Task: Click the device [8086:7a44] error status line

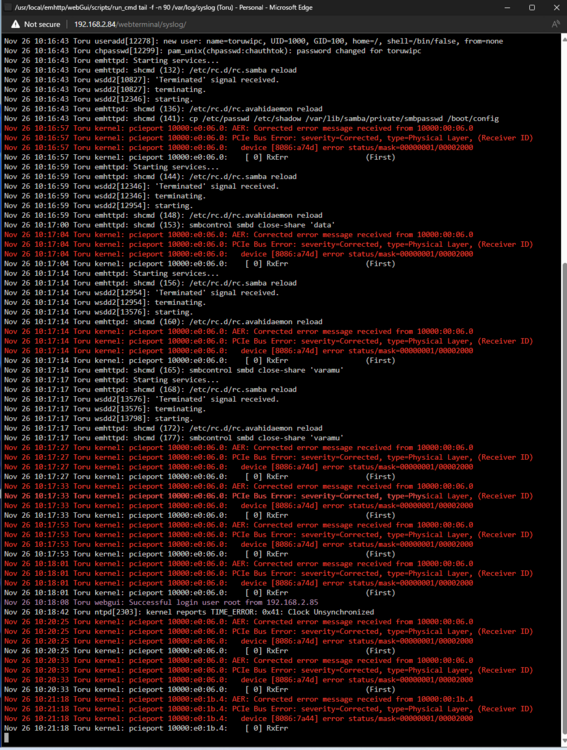Action: [x=239, y=718]
